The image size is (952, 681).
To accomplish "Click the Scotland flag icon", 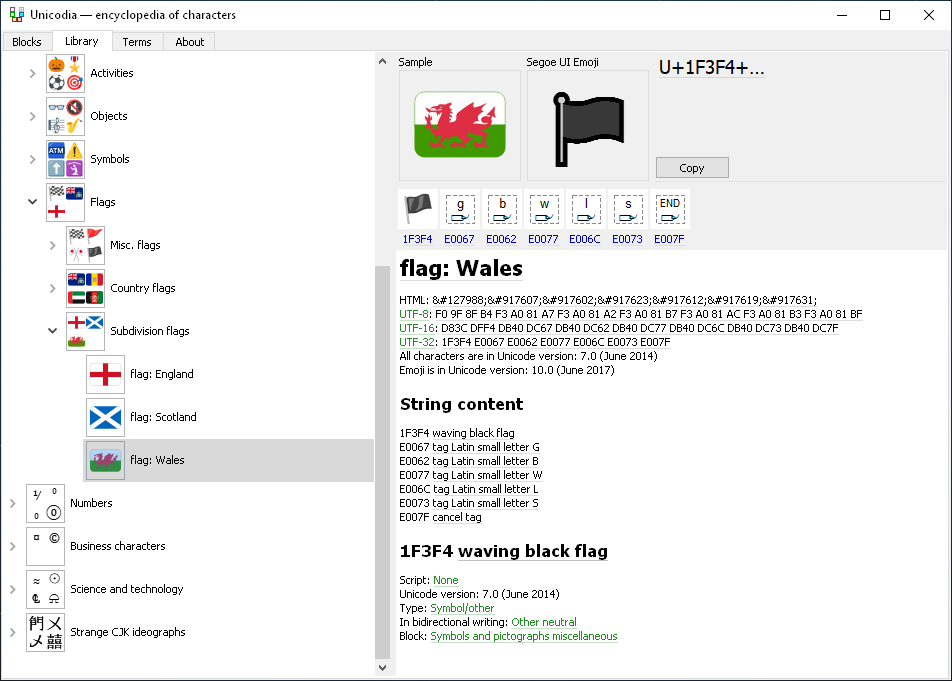I will (x=106, y=418).
